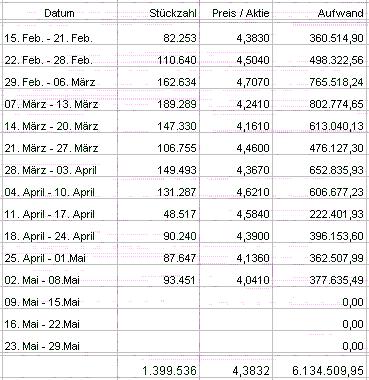Click the price cell 4,4600
Screen dimensions: 369x380
pos(236,148)
